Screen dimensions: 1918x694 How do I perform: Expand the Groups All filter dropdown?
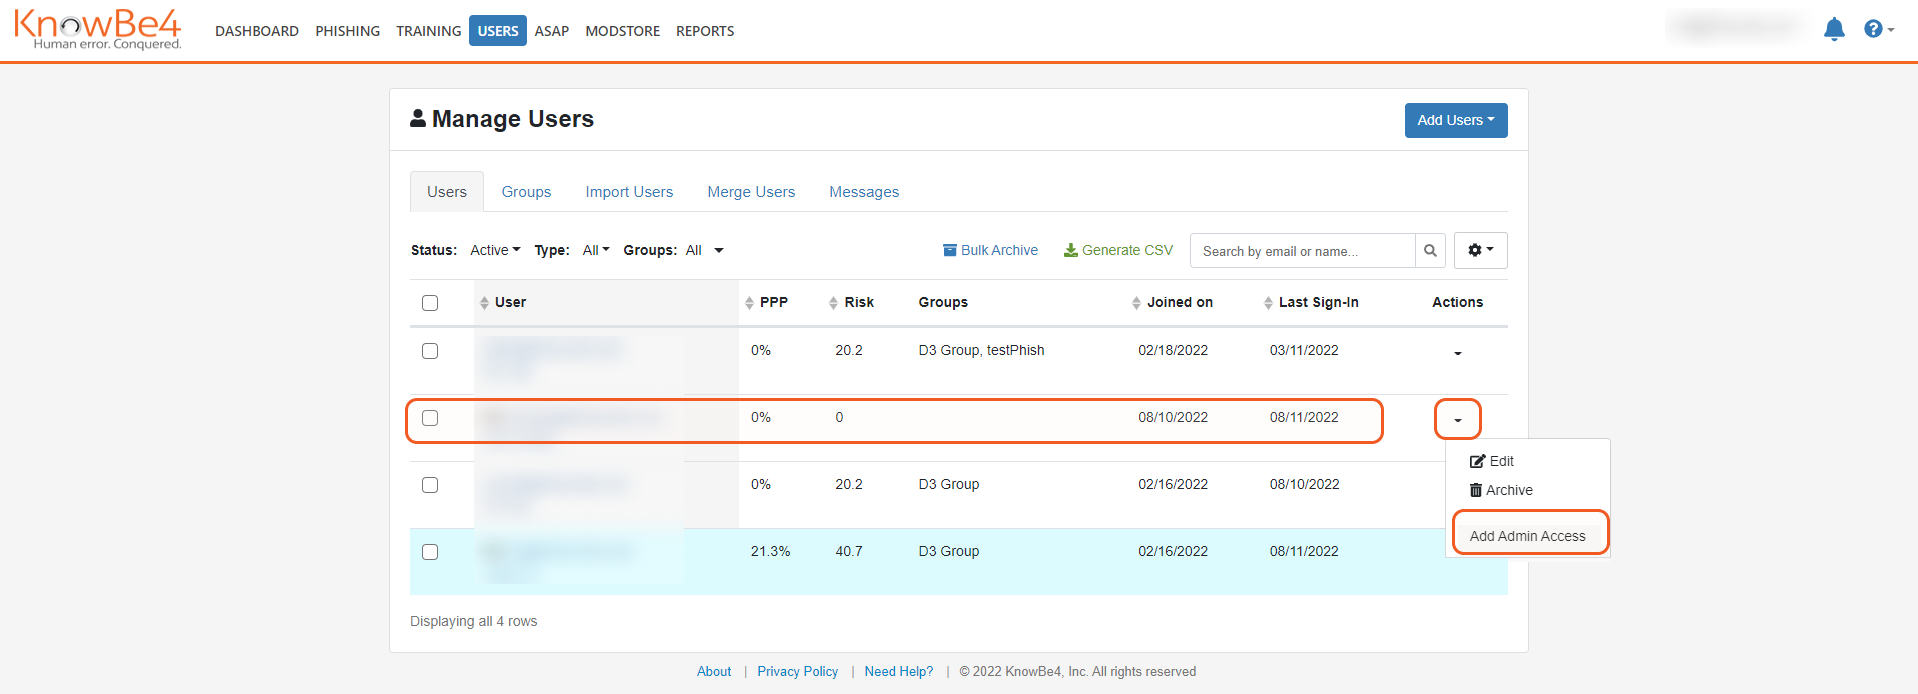(703, 250)
